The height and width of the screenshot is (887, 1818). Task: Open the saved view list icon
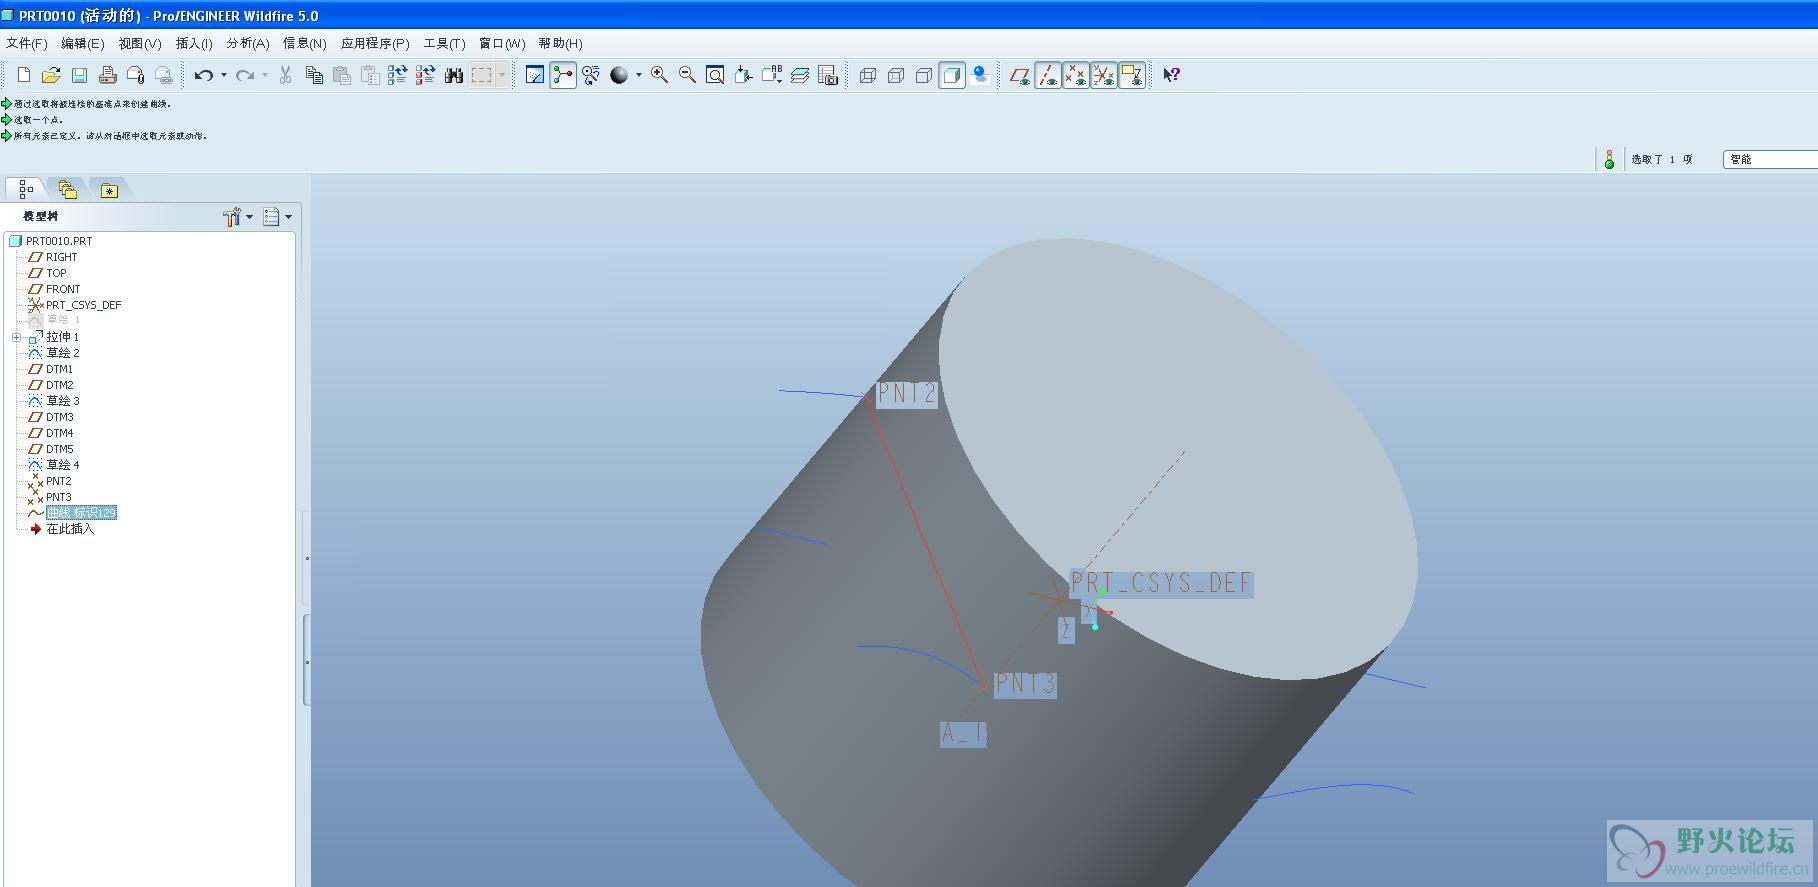pos(772,75)
